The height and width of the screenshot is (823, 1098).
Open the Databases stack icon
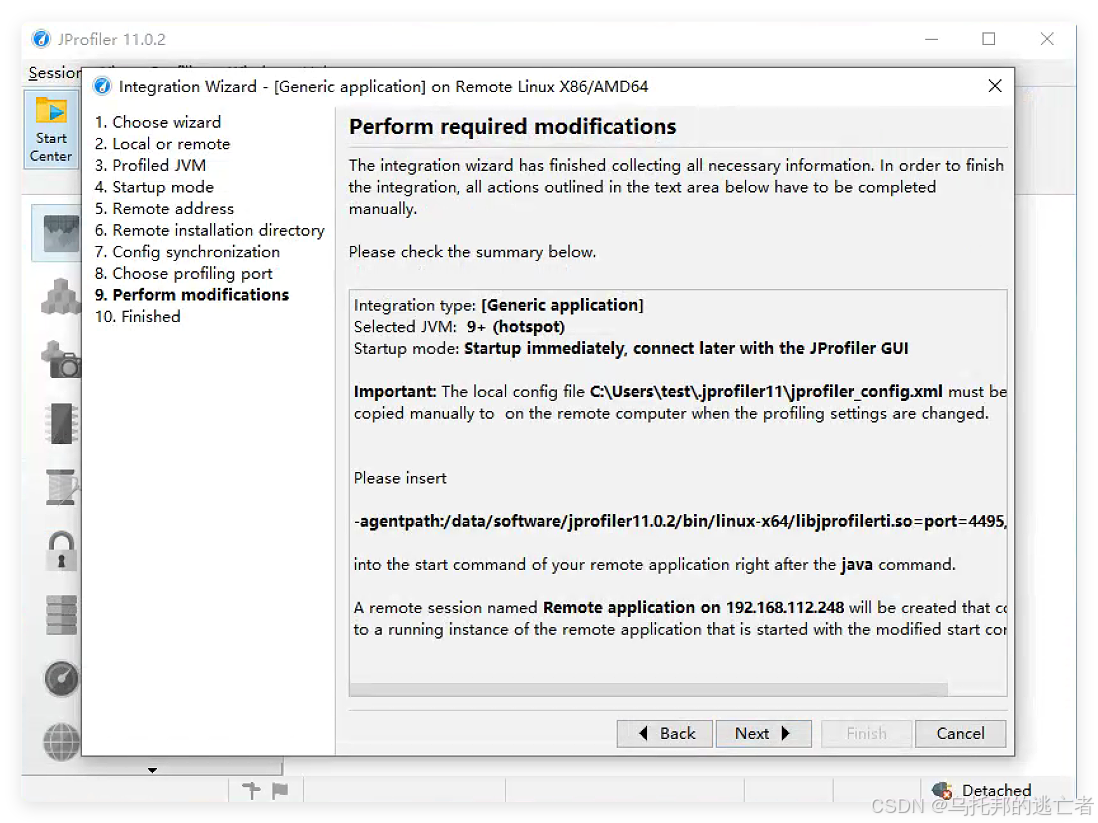click(62, 614)
